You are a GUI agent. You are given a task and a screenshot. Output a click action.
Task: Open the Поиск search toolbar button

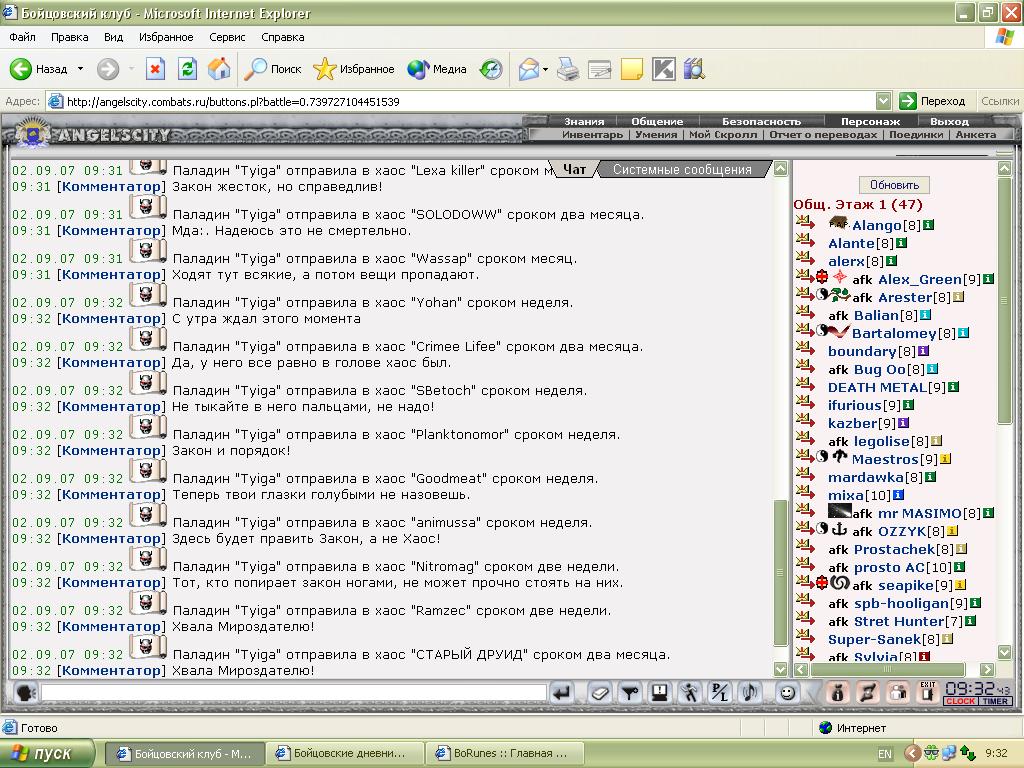[x=272, y=69]
